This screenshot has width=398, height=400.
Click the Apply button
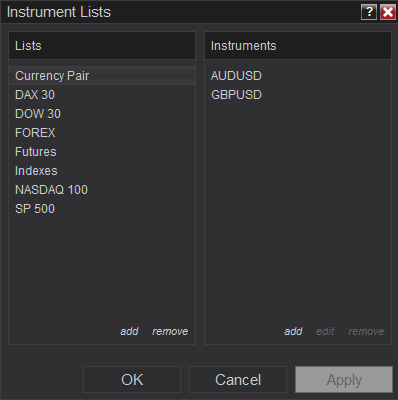pos(344,380)
